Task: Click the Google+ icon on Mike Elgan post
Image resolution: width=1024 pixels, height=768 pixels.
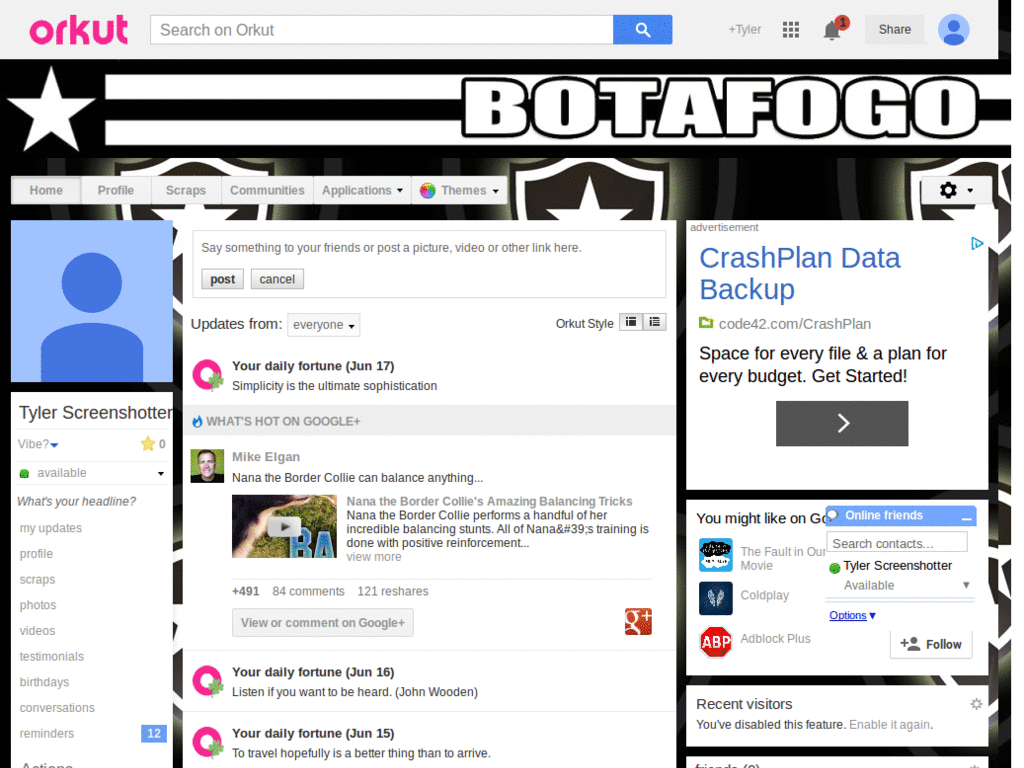Action: pyautogui.click(x=638, y=621)
